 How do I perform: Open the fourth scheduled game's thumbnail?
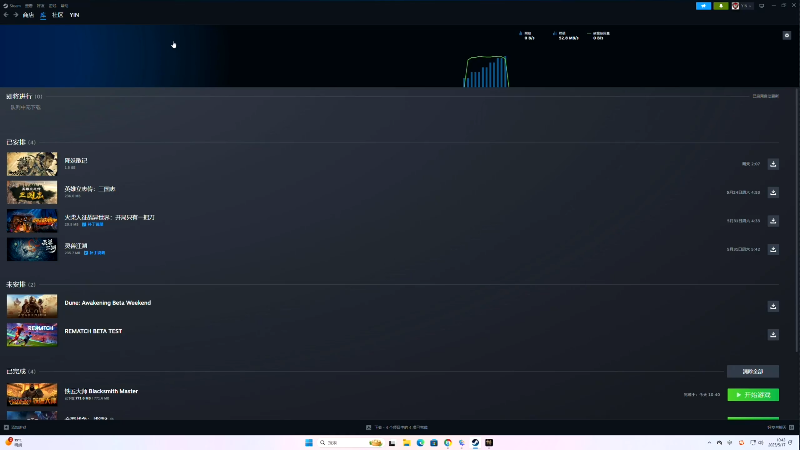click(x=32, y=249)
